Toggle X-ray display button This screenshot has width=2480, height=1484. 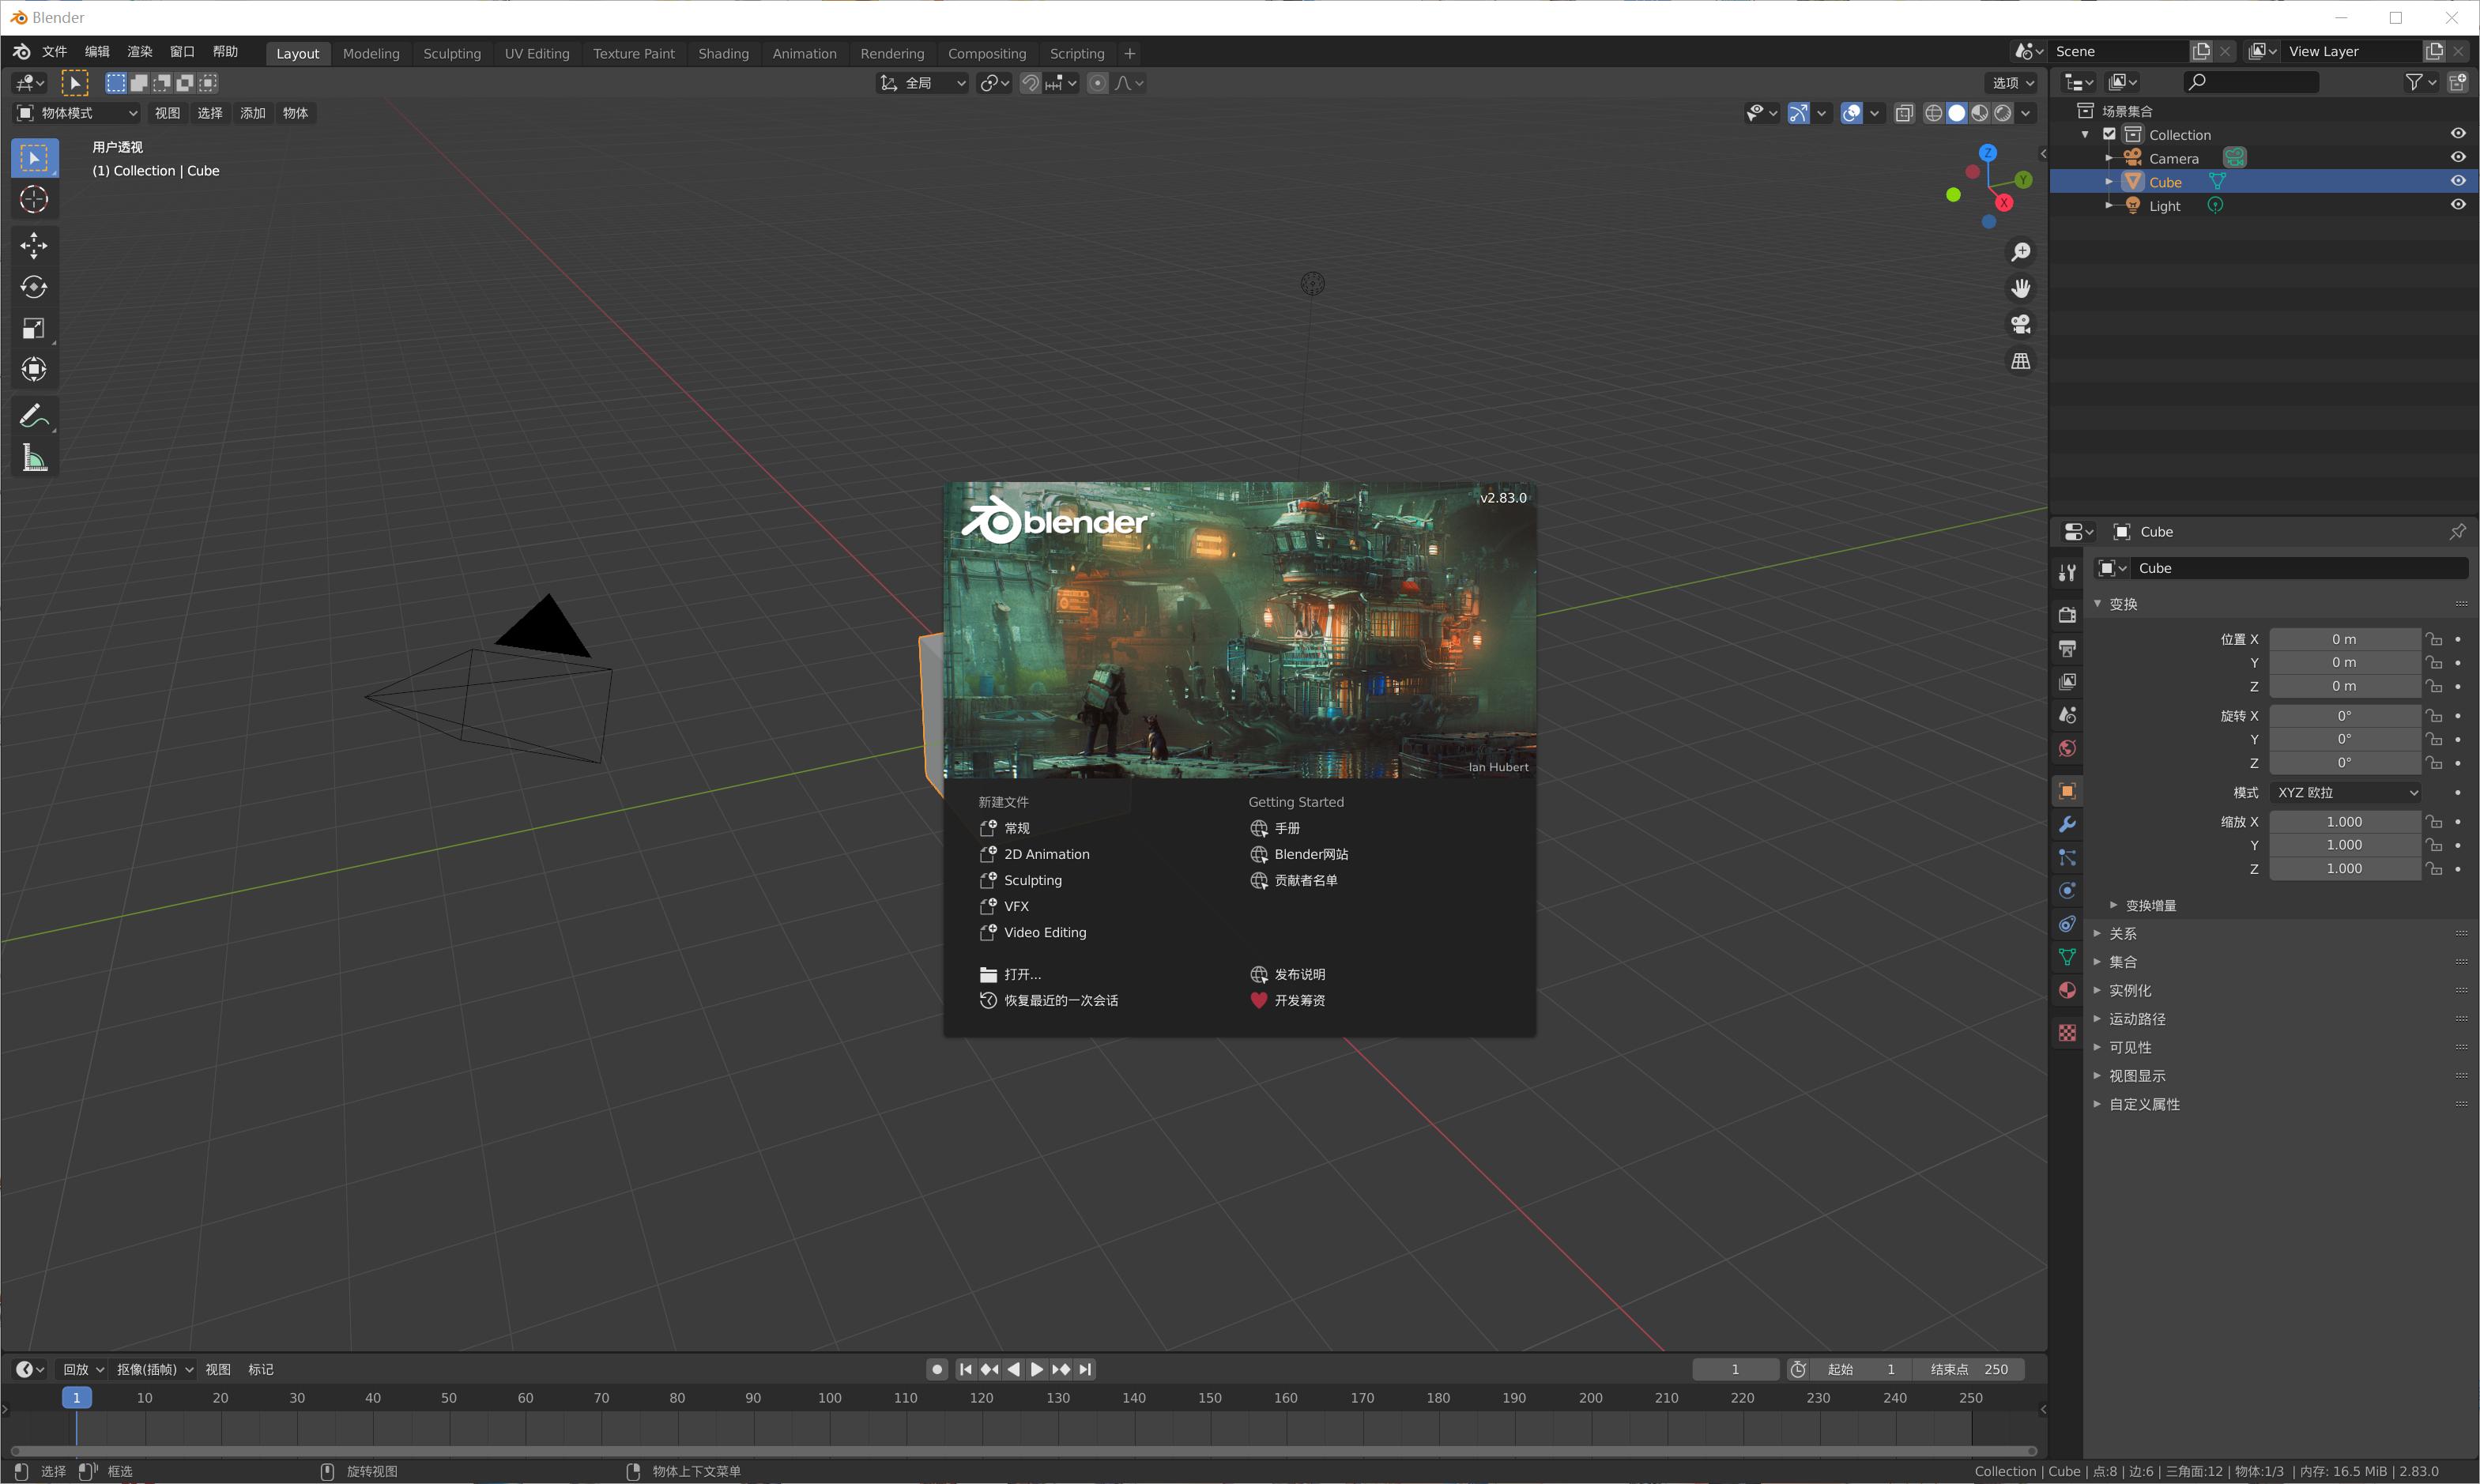click(x=1904, y=113)
